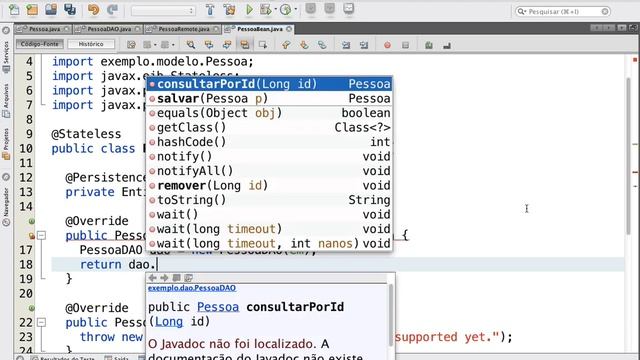The height and width of the screenshot is (360, 640).
Task: Select salvar(Pessoa p) from completion list
Action: pos(269,98)
